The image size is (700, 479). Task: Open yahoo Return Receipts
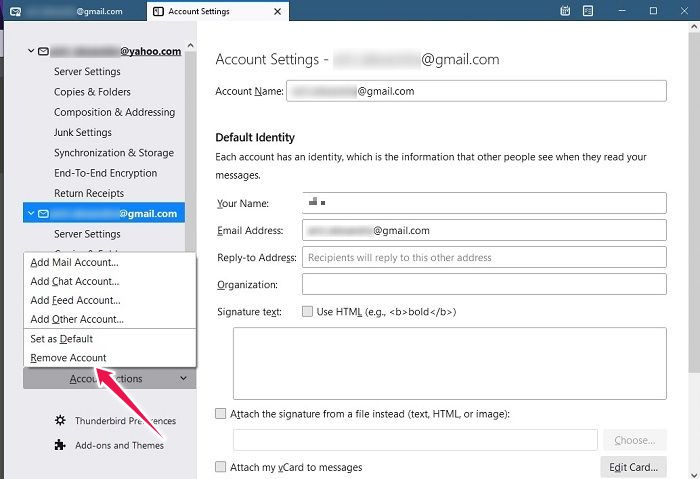coord(89,193)
